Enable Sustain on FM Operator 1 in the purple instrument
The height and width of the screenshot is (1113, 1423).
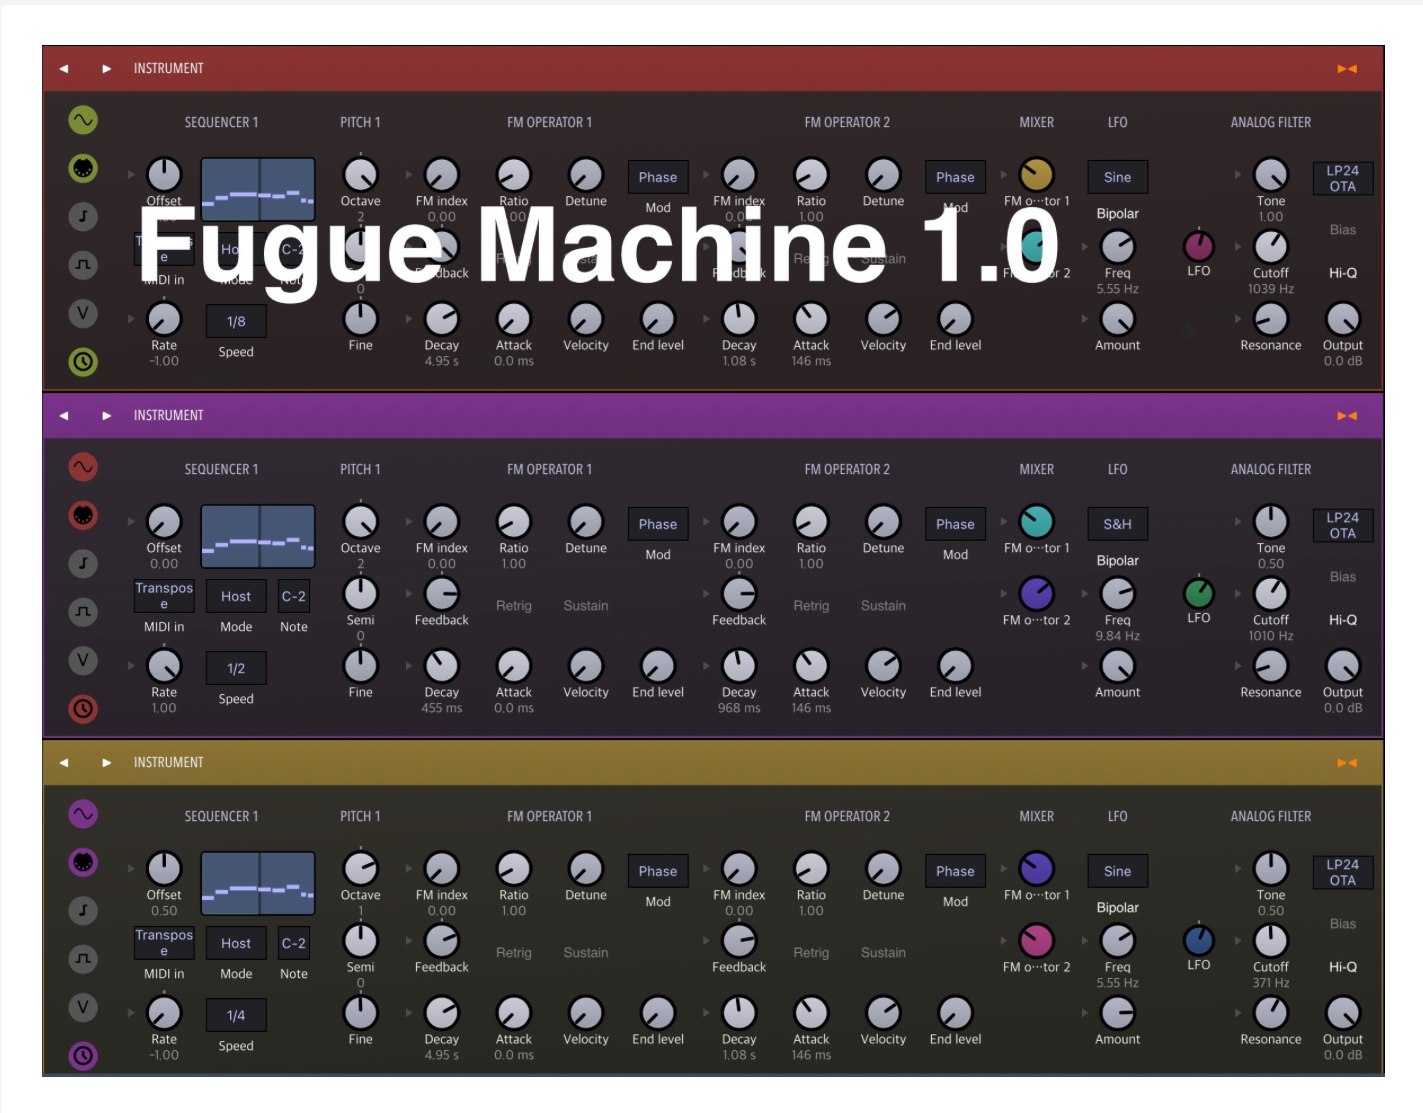pos(586,606)
